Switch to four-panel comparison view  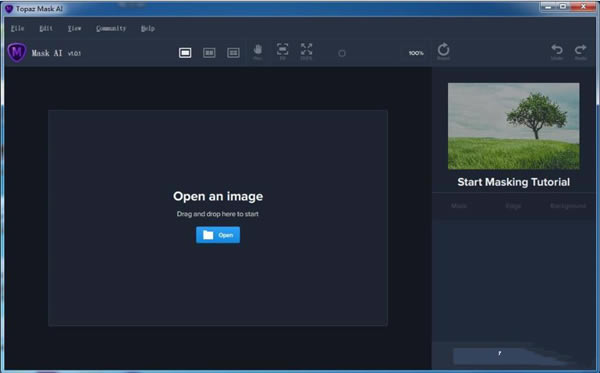point(233,53)
